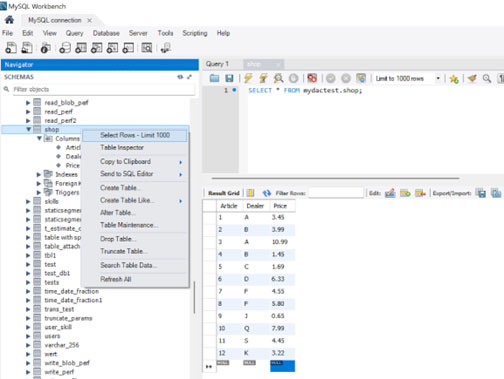Create new view toolbar icon

[x=97, y=48]
